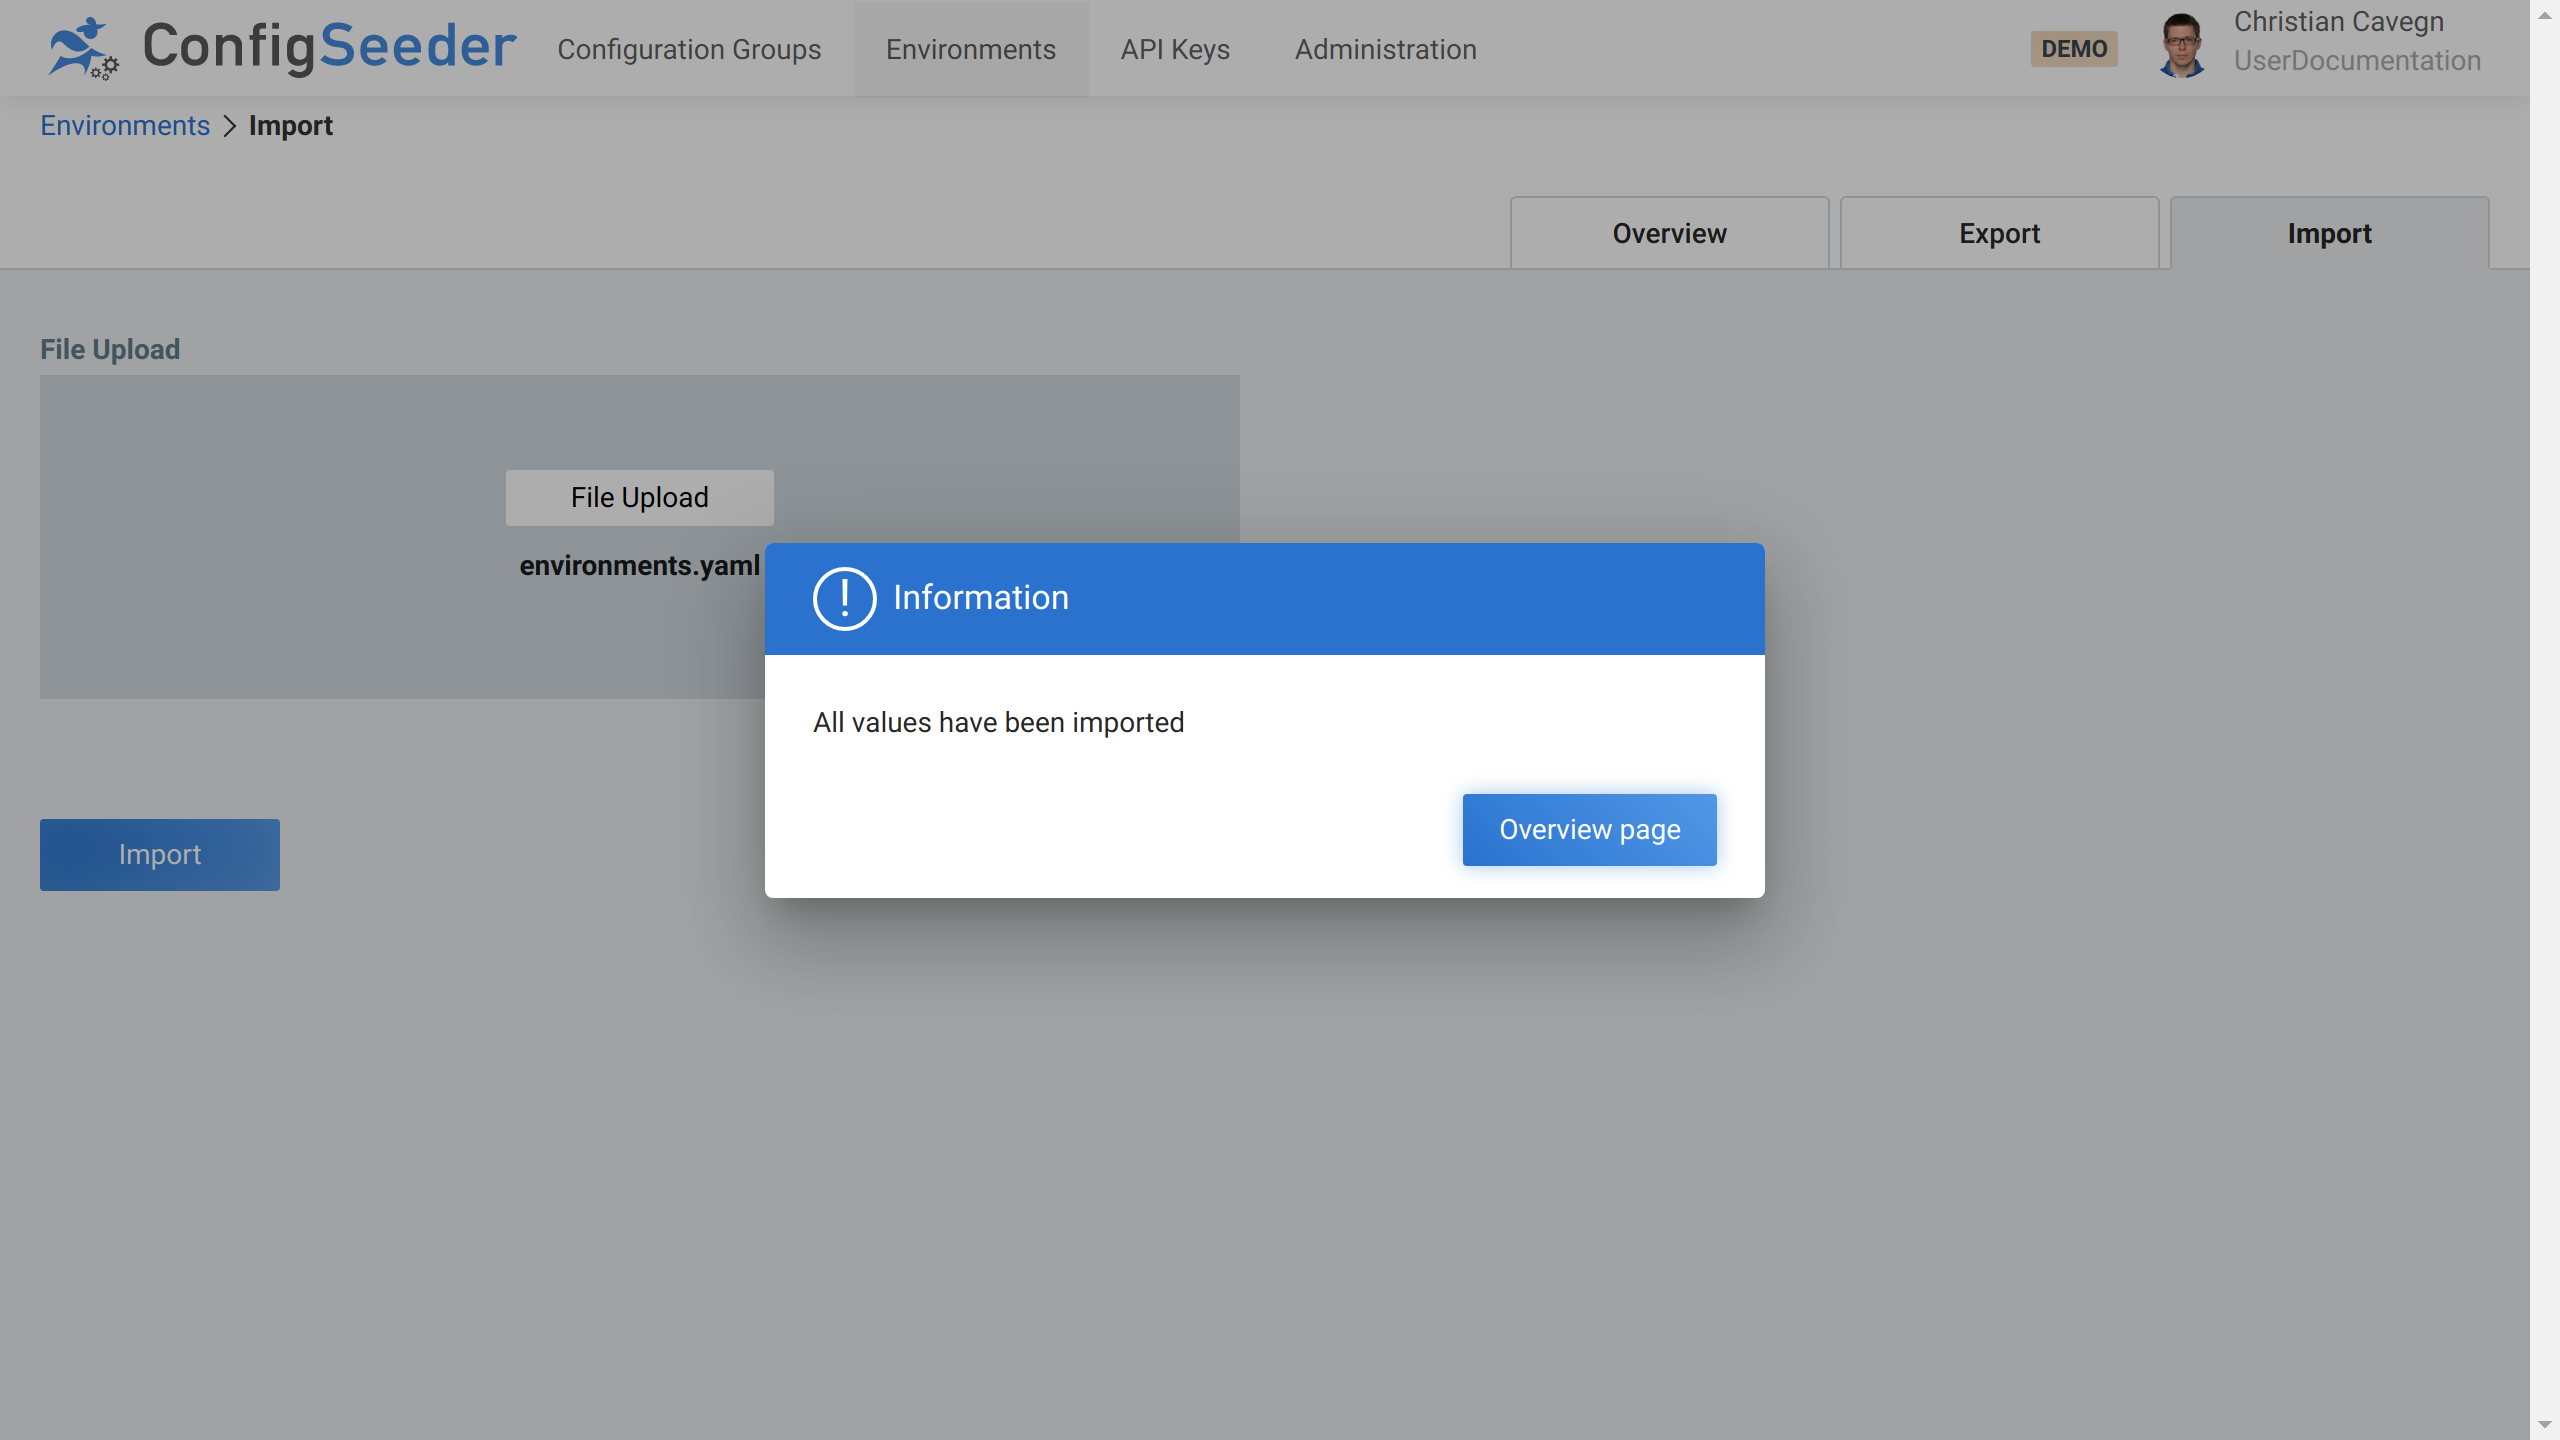This screenshot has width=2560, height=1440.
Task: Click Christian Cavegn's avatar photo
Action: 2181,45
